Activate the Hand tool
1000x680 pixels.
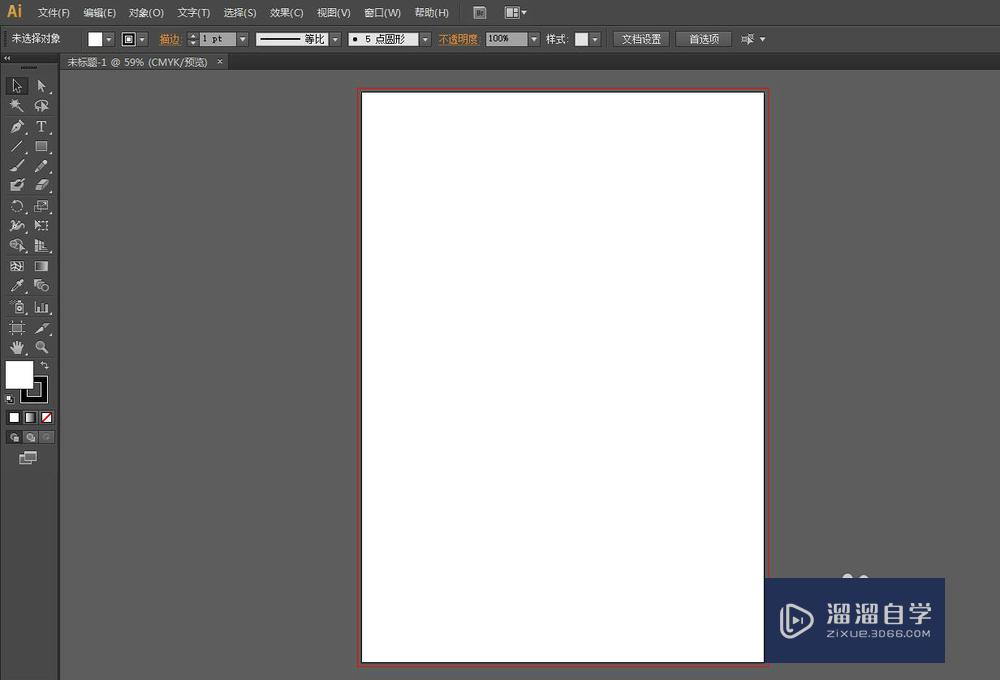[x=17, y=347]
